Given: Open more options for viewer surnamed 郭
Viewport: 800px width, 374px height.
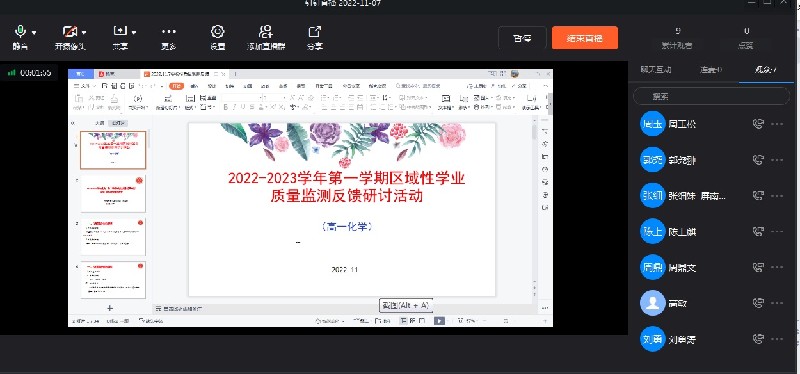Looking at the screenshot, I should pos(777,160).
